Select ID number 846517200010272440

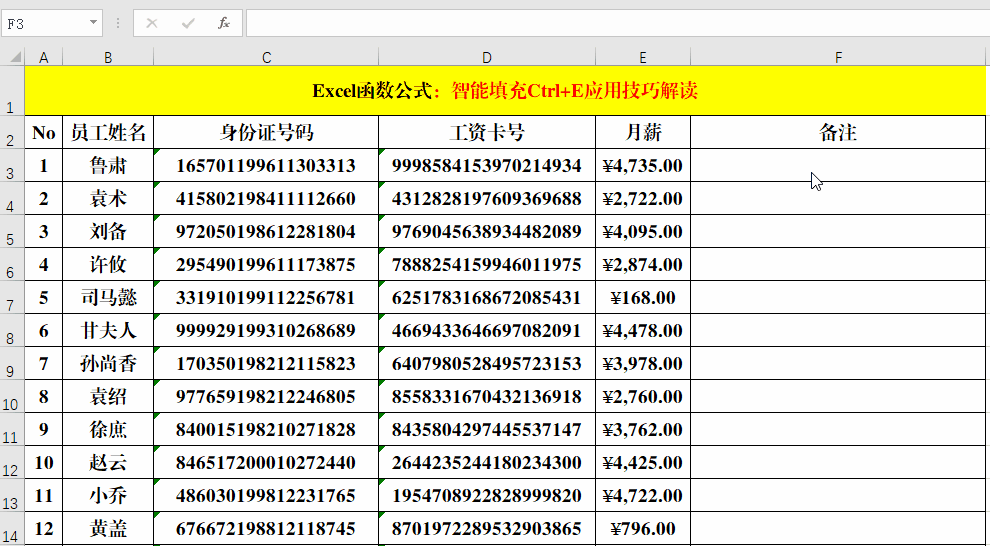[266, 462]
